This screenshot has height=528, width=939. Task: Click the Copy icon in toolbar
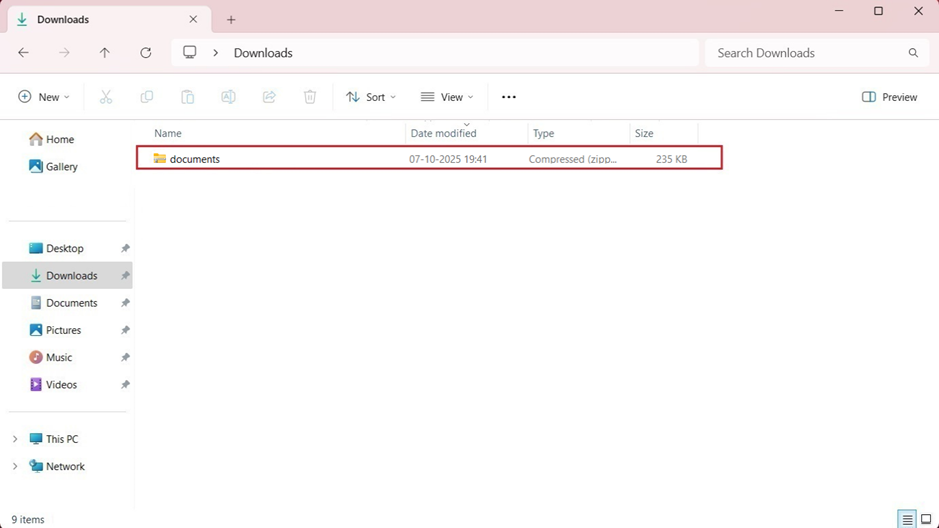tap(147, 97)
